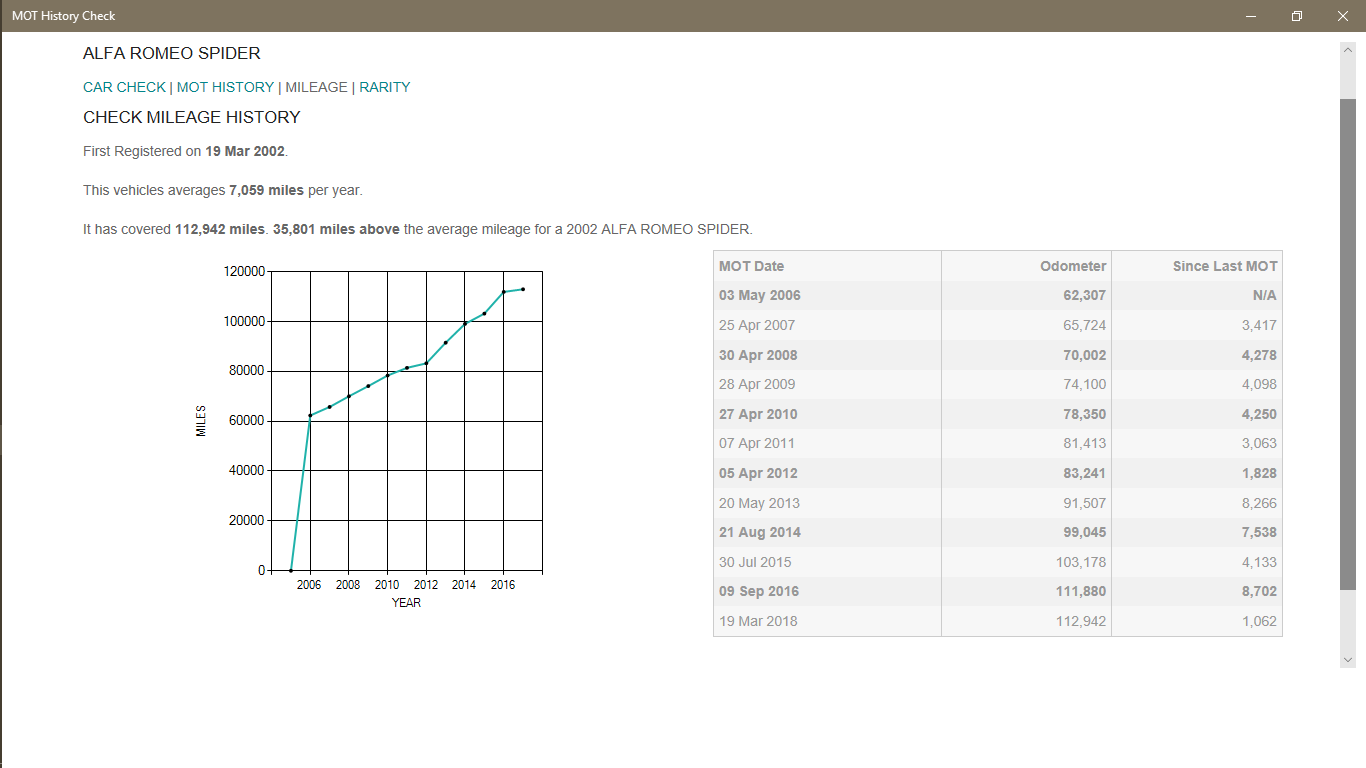Click the YEAR axis label on chart
This screenshot has height=768, width=1366.
click(406, 603)
